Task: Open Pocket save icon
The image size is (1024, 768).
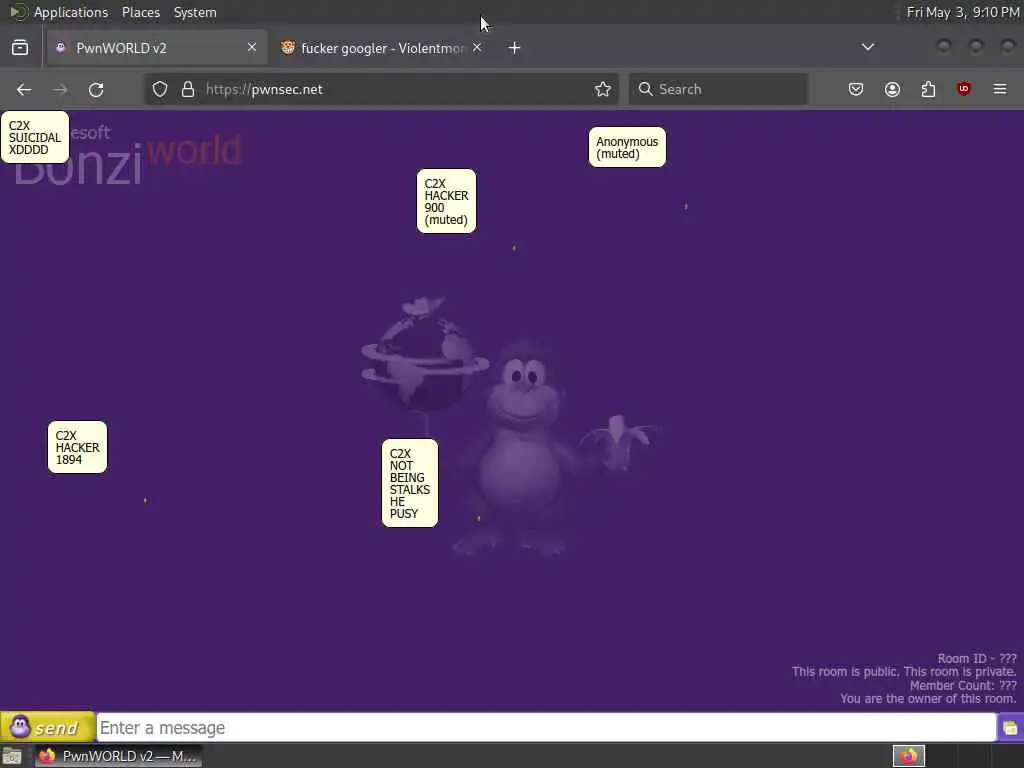Action: (x=856, y=89)
